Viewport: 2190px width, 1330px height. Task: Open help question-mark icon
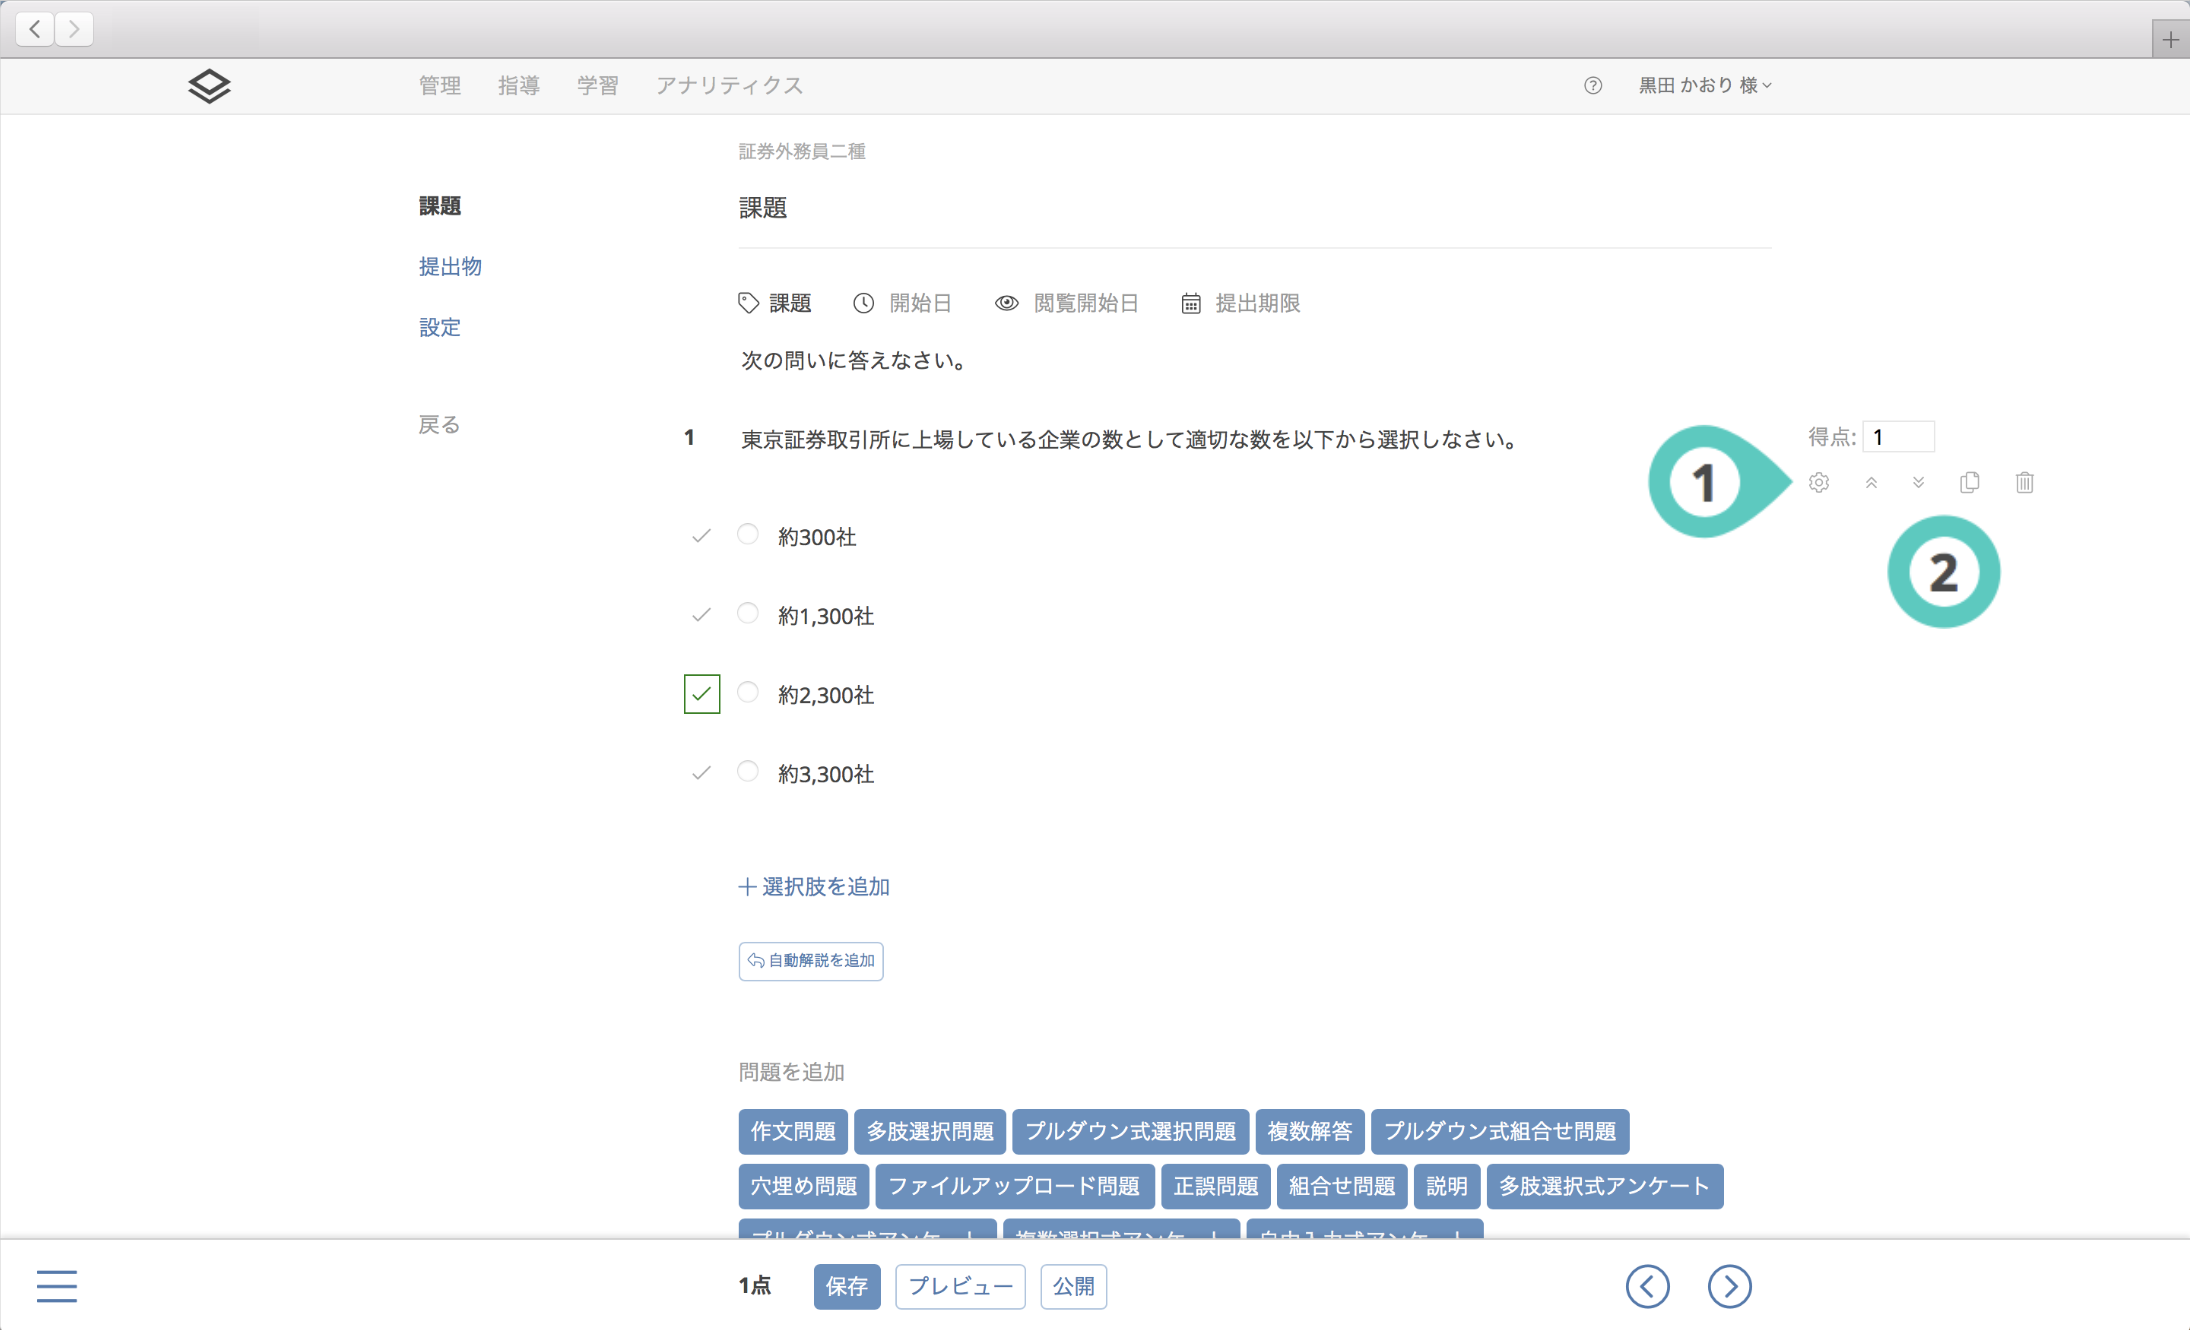(x=1593, y=86)
